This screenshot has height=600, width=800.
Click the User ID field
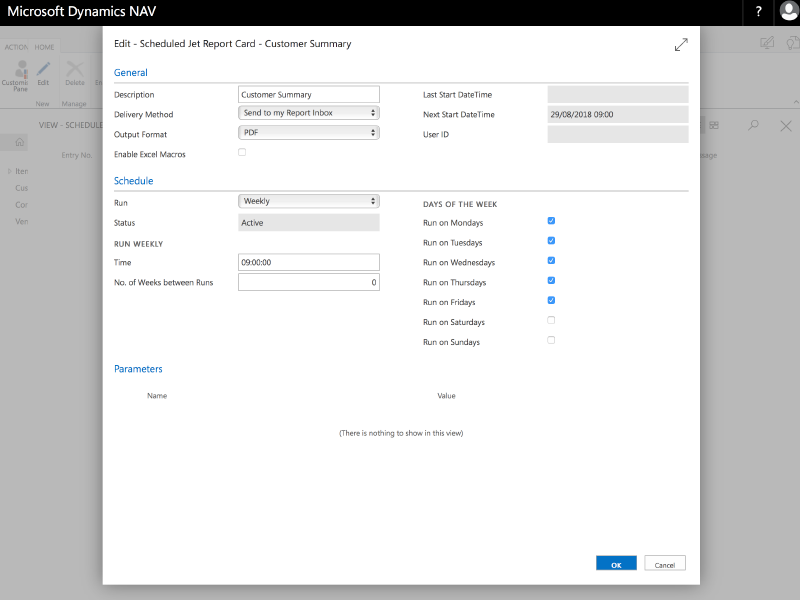click(618, 134)
